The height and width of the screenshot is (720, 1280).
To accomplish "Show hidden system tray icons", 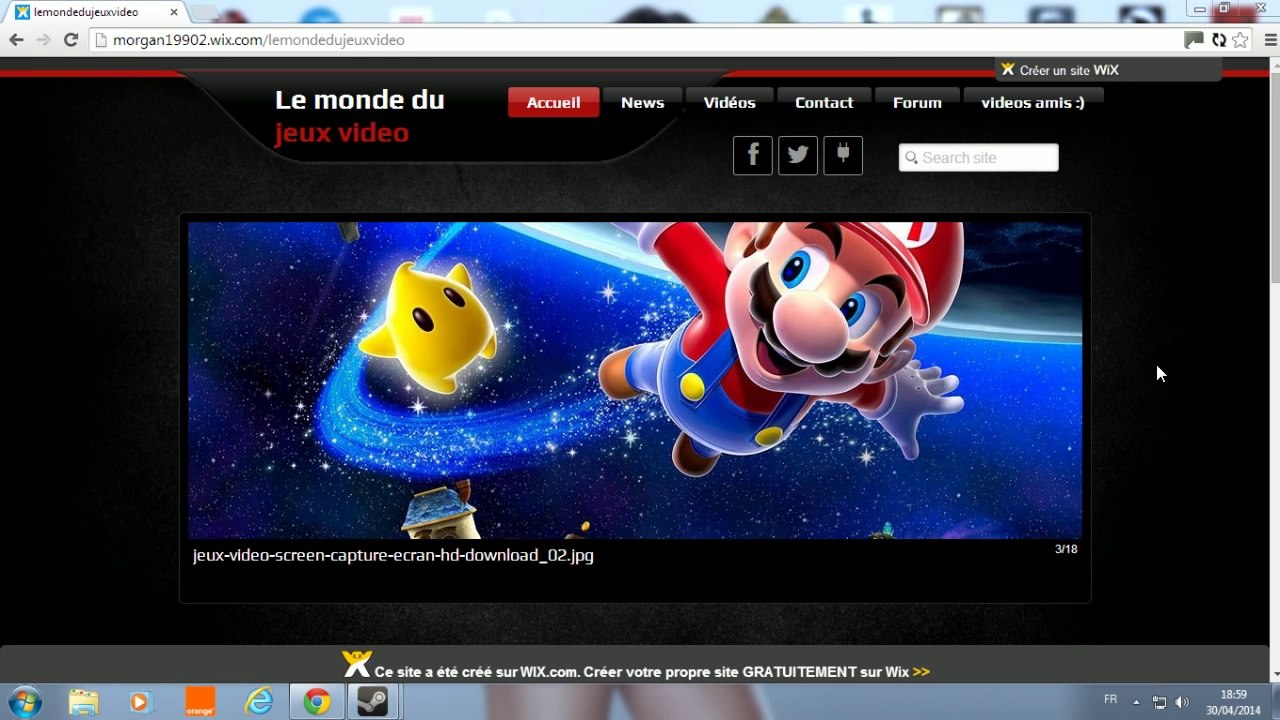I will coord(1136,702).
